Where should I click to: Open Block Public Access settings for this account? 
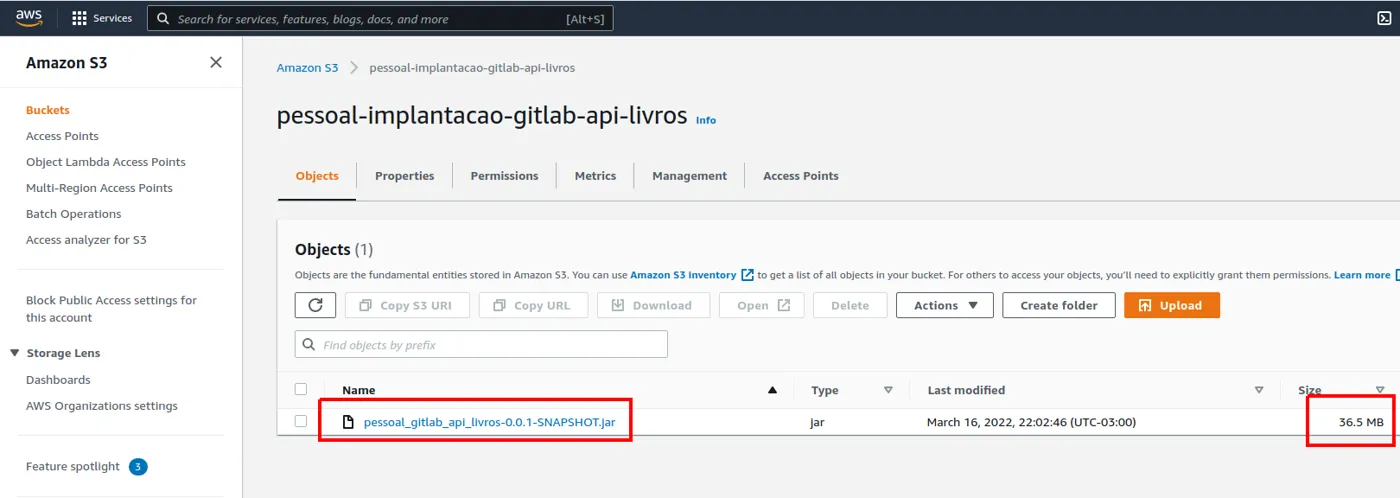tap(112, 309)
